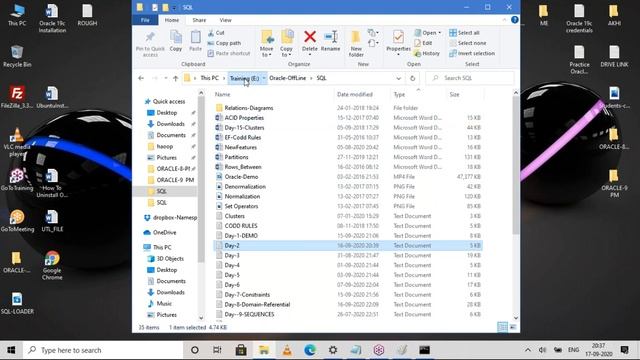Open FileZilla desktop shortcut

click(x=17, y=97)
